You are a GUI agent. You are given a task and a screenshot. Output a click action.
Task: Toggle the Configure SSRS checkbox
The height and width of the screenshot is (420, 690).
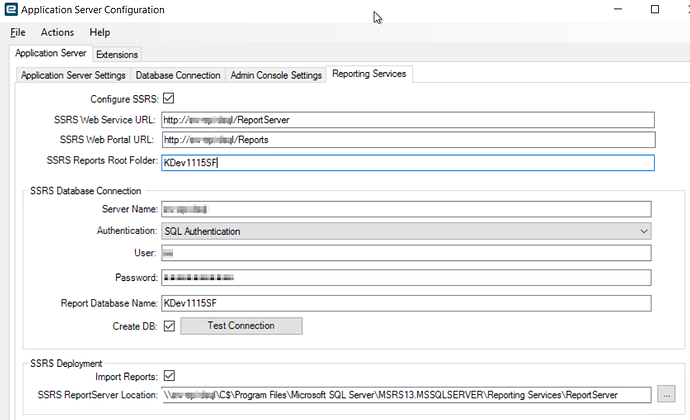click(x=169, y=98)
